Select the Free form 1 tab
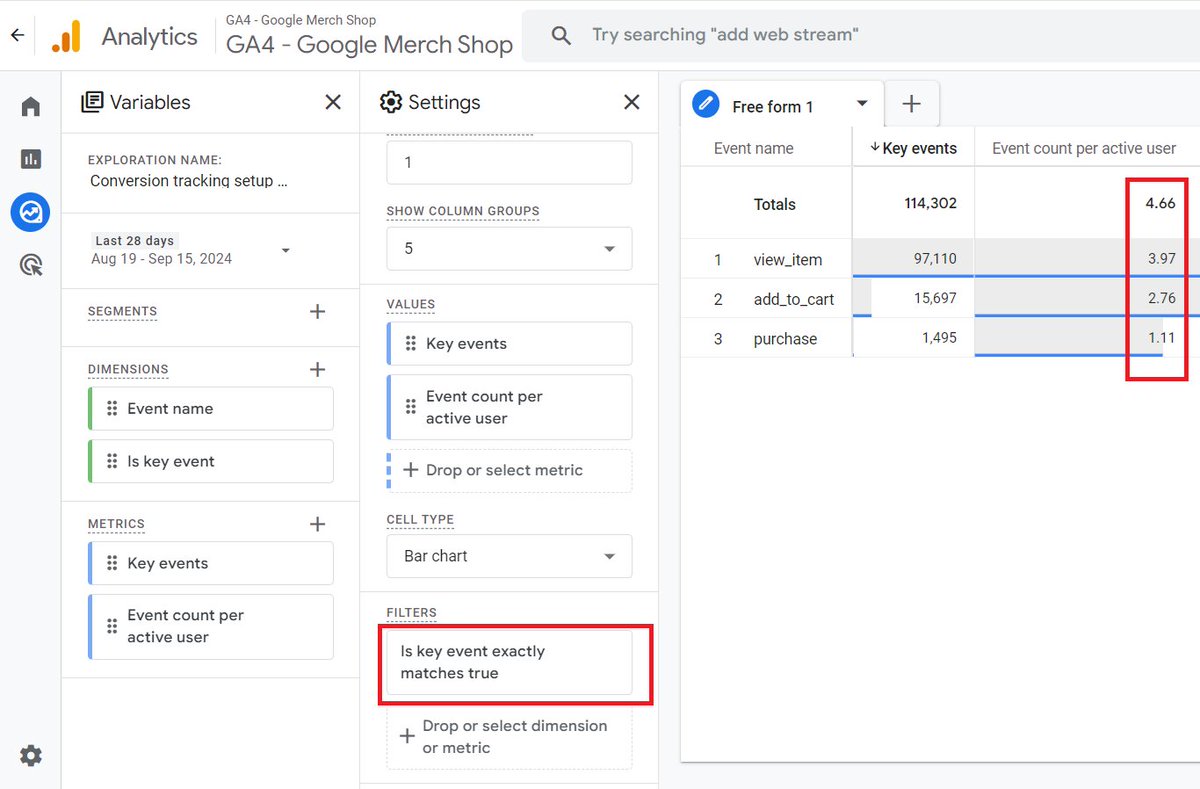1200x789 pixels. (782, 105)
